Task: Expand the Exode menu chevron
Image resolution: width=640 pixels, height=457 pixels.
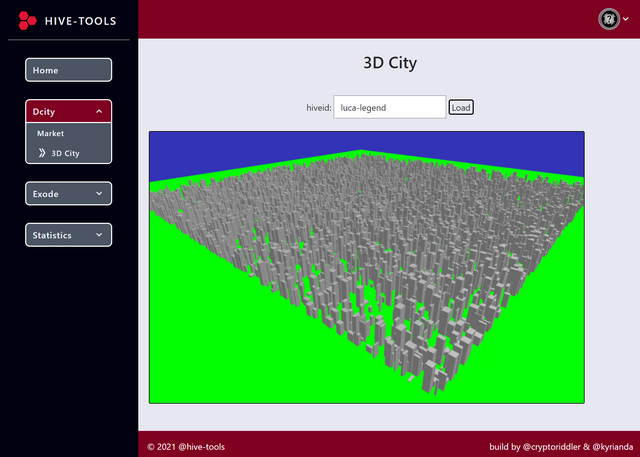Action: click(98, 193)
